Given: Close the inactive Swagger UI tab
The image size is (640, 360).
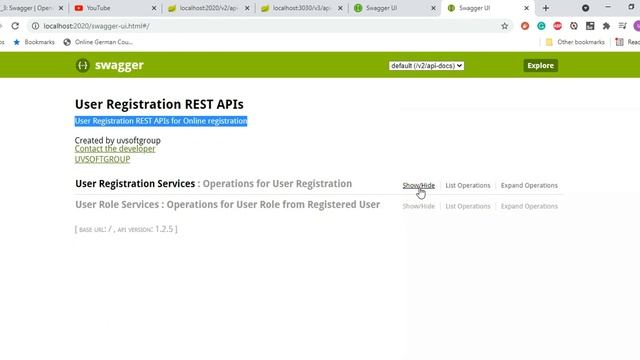Looking at the screenshot, I should 433,8.
